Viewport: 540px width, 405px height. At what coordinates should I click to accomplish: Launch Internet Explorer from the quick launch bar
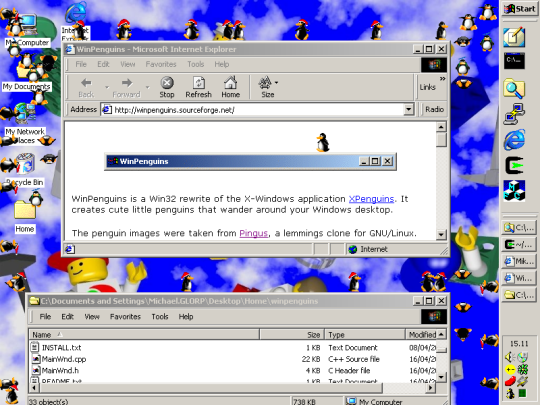(514, 139)
